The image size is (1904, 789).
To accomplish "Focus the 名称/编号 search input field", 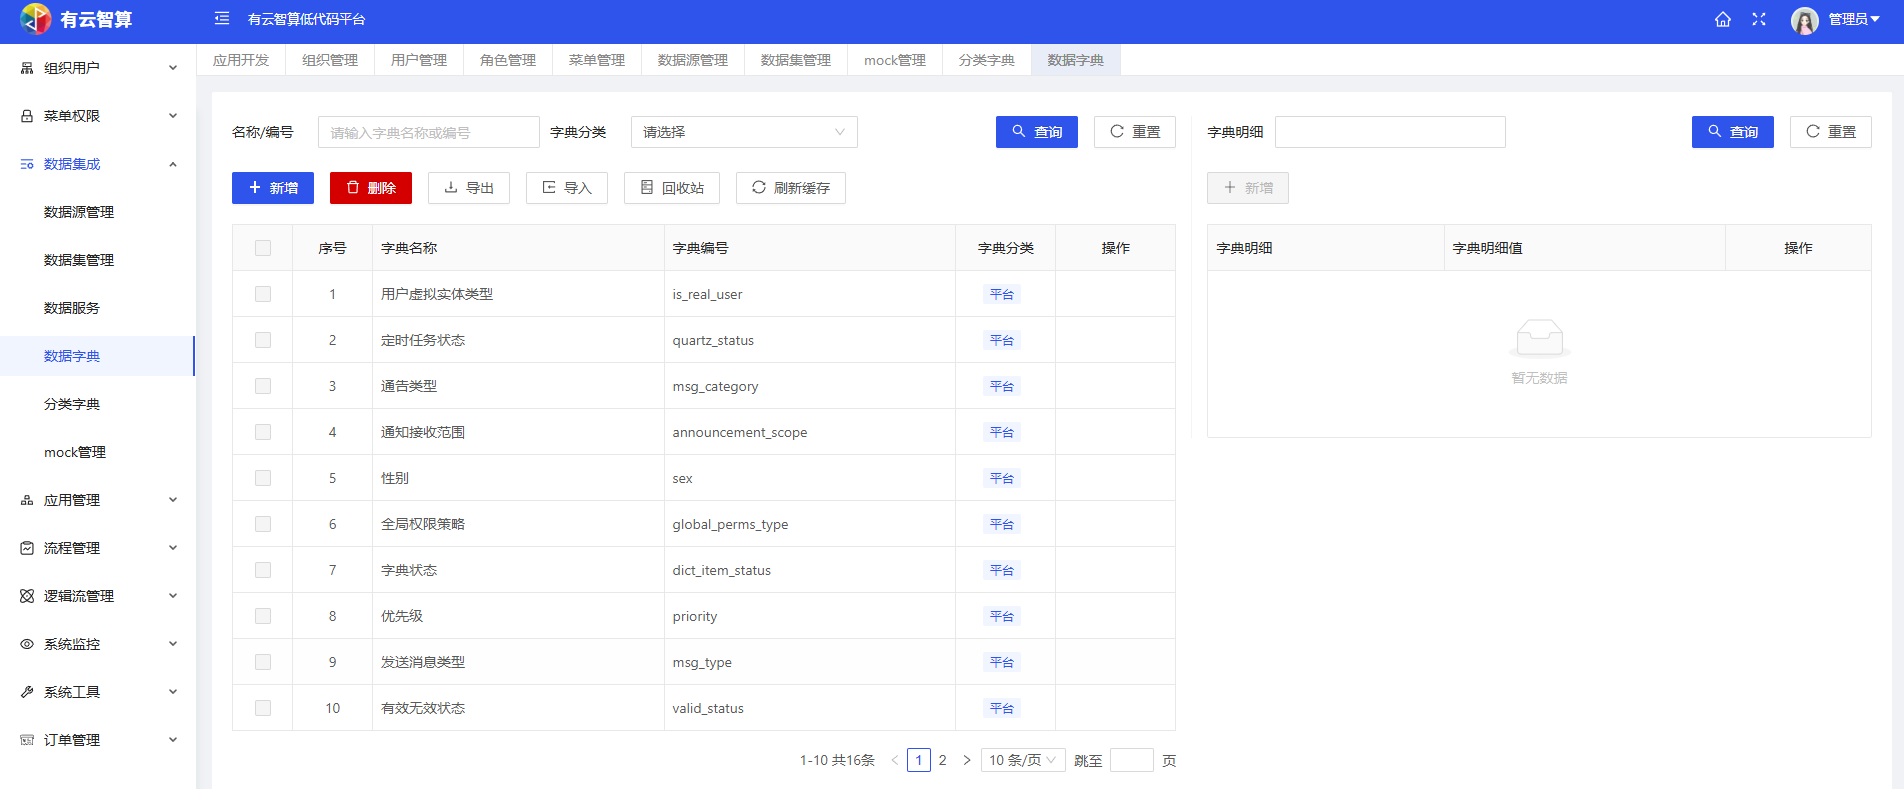I will point(428,132).
